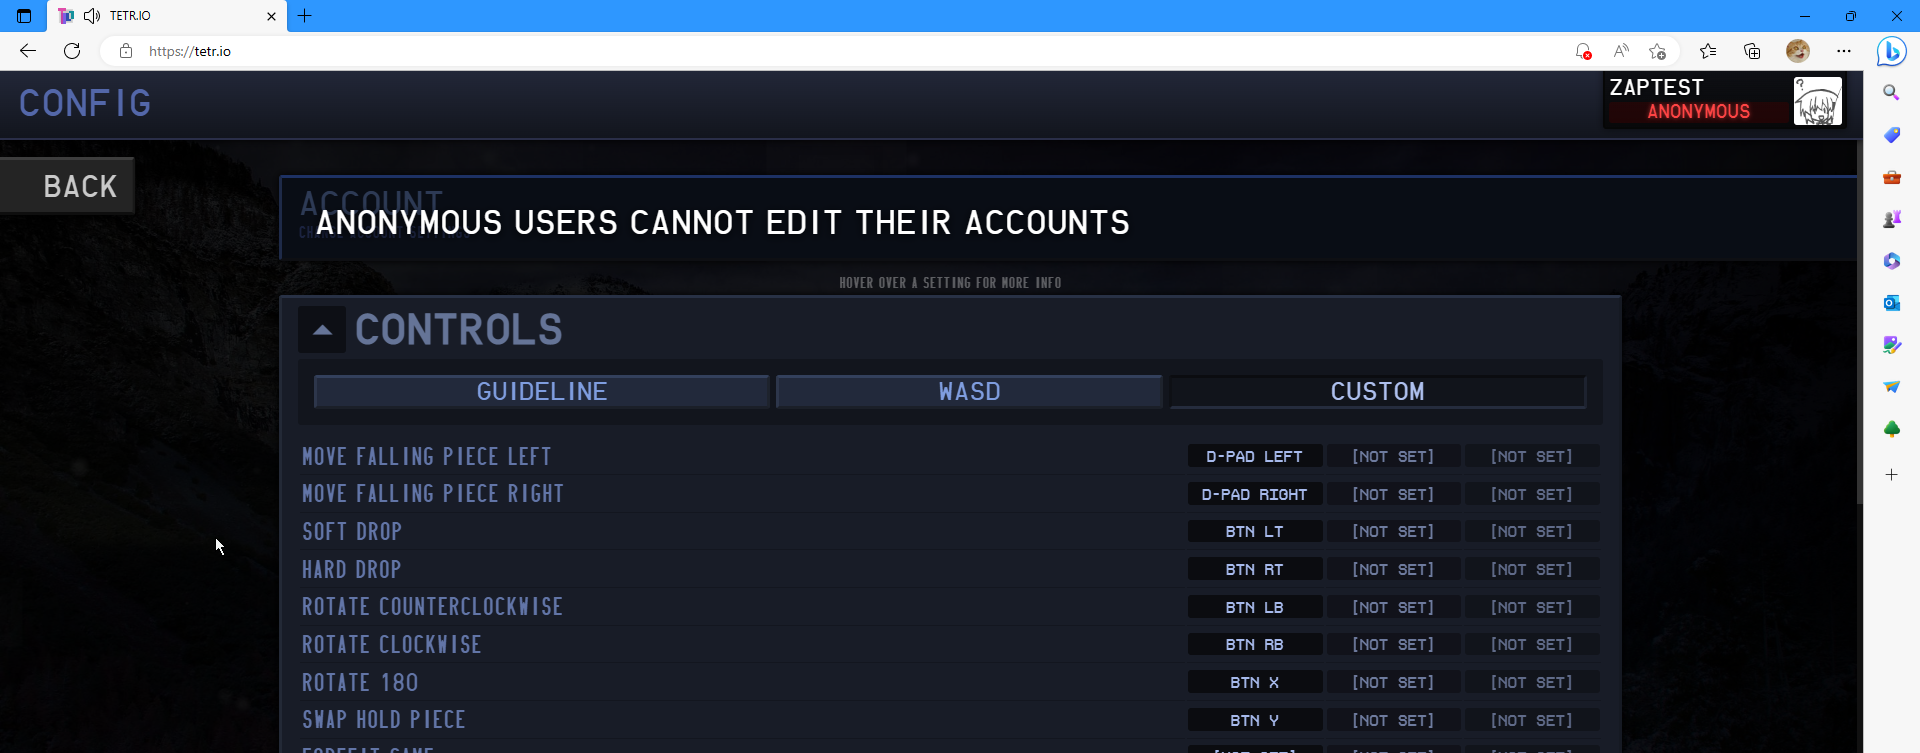1920x753 pixels.
Task: Open the ZAPTEST user profile avatar
Action: tap(1817, 101)
